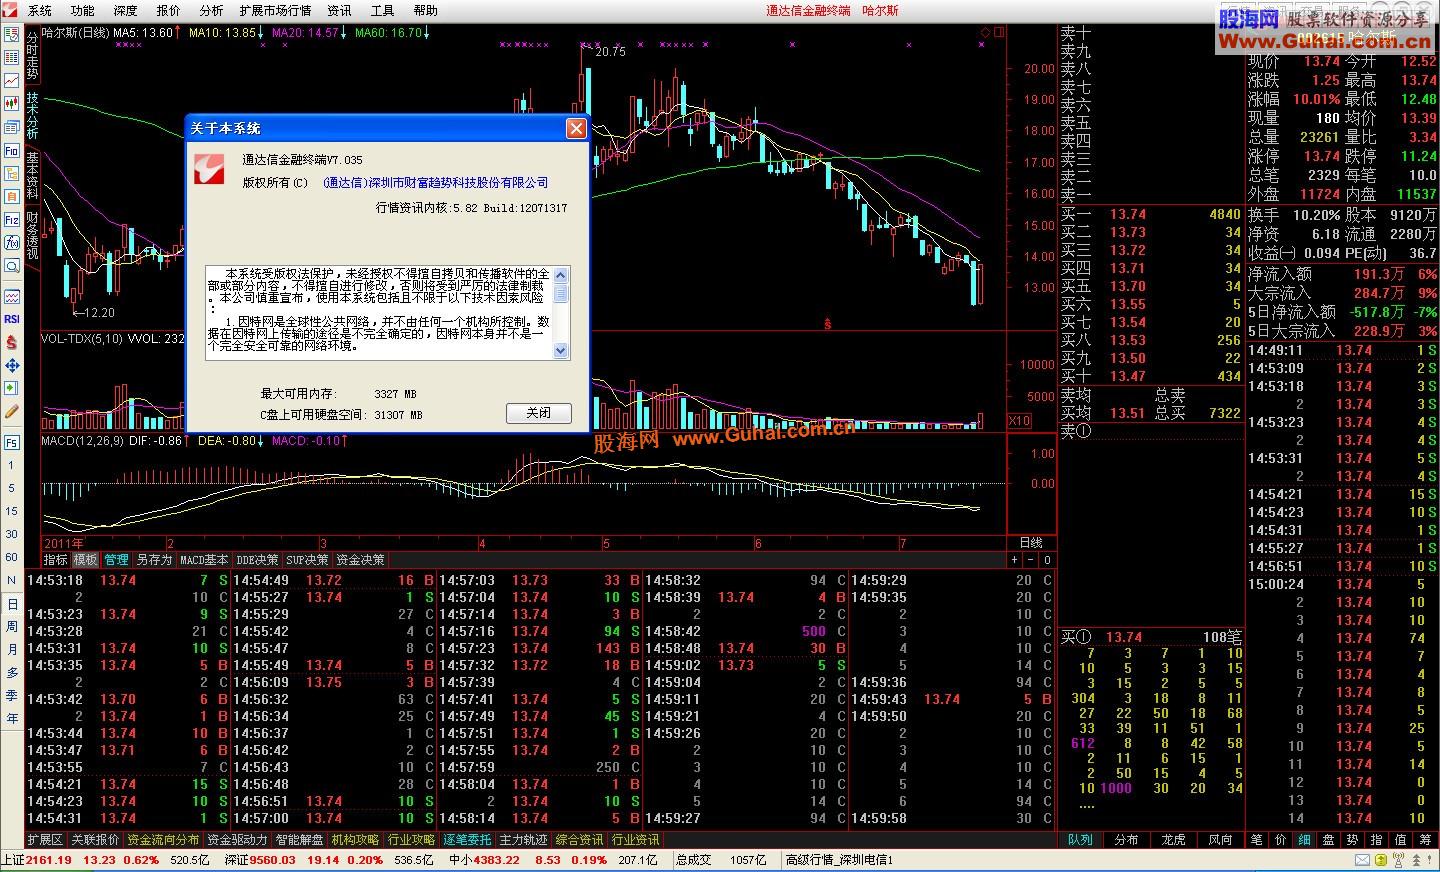Switch to weekly period 周
The height and width of the screenshot is (872, 1440).
pyautogui.click(x=12, y=626)
